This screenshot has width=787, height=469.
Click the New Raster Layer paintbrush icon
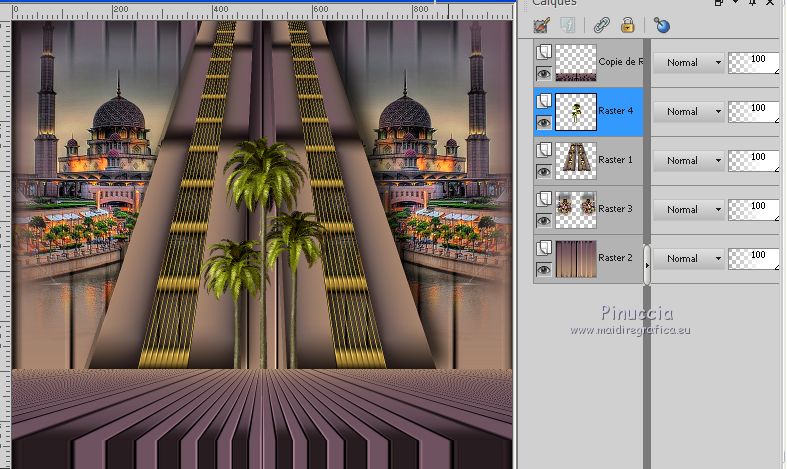542,25
